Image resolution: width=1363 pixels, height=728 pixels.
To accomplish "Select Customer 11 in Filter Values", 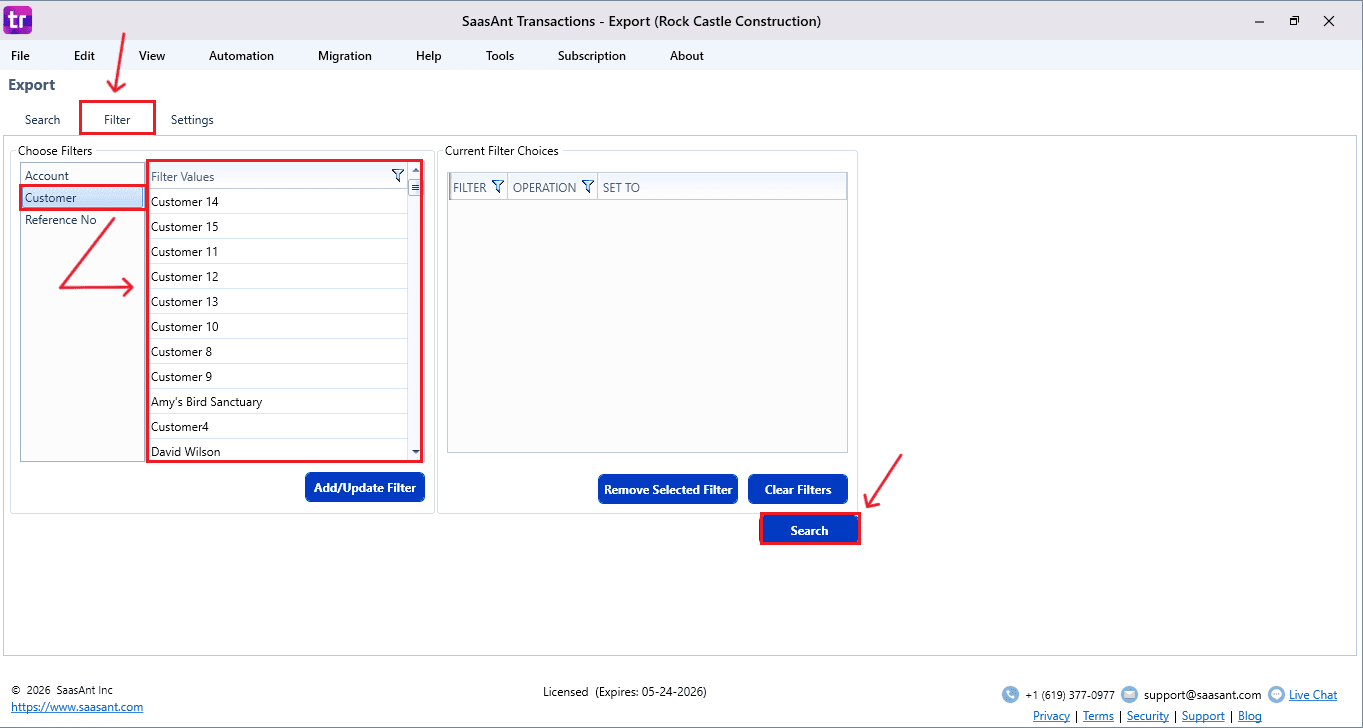I will pyautogui.click(x=278, y=252).
